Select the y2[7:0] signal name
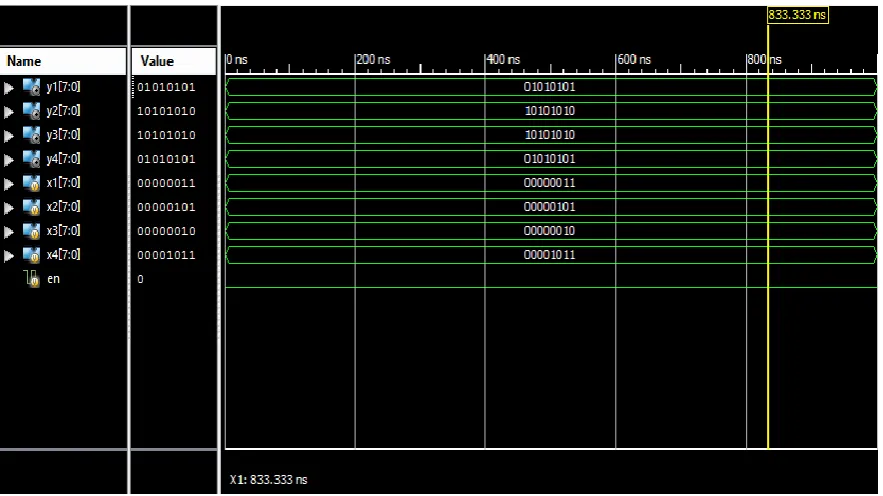883x496 pixels. point(64,111)
